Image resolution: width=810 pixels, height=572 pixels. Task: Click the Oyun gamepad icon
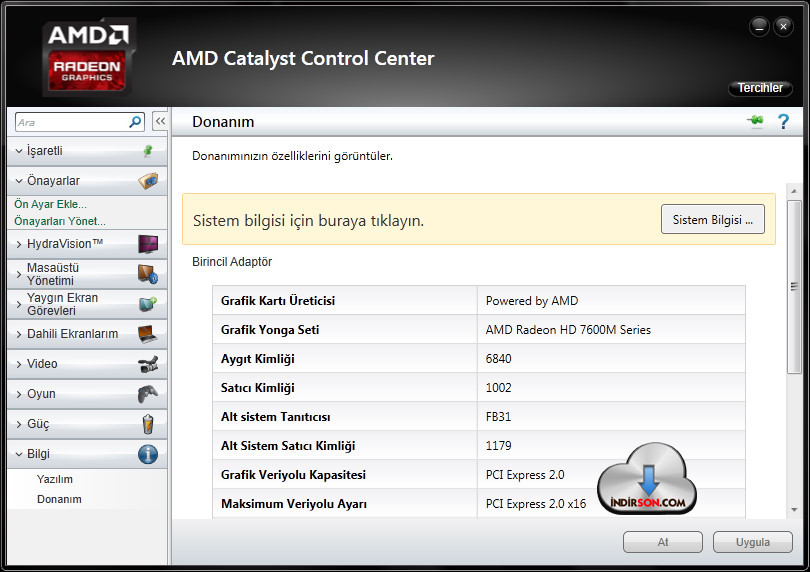[148, 394]
